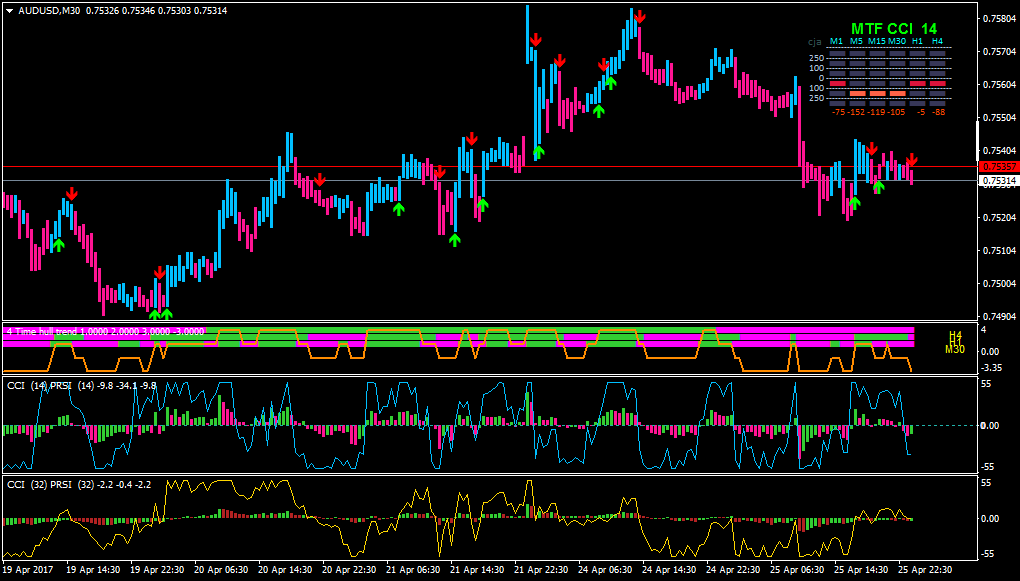
Task: Click the yellow M30 label beside hull trend
Action: (x=955, y=349)
